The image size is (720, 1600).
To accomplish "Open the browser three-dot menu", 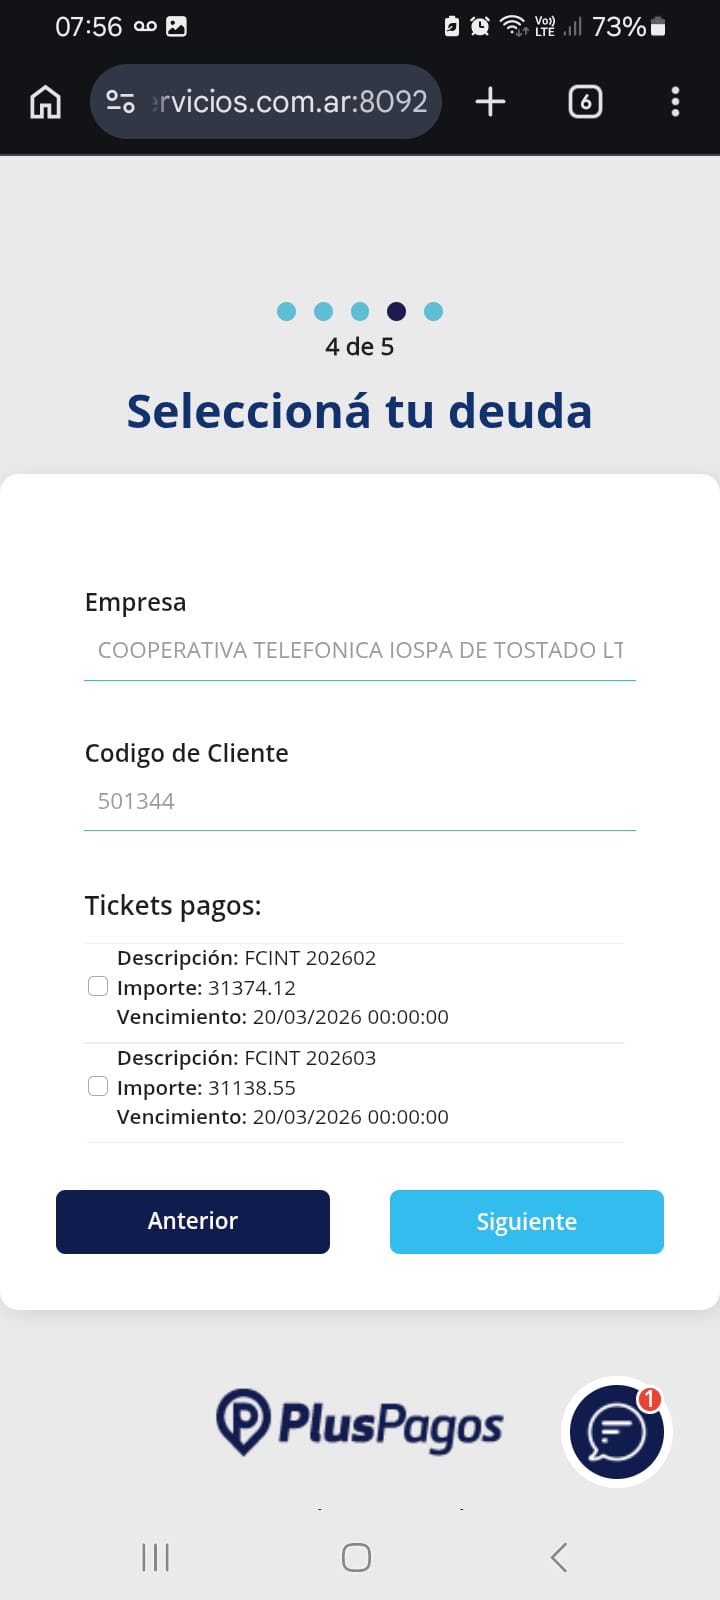I will point(675,102).
